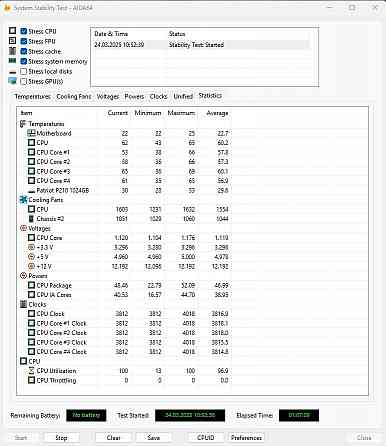Click the Patriot P210 1024GB drive icon
386x446 pixels.
(31, 191)
